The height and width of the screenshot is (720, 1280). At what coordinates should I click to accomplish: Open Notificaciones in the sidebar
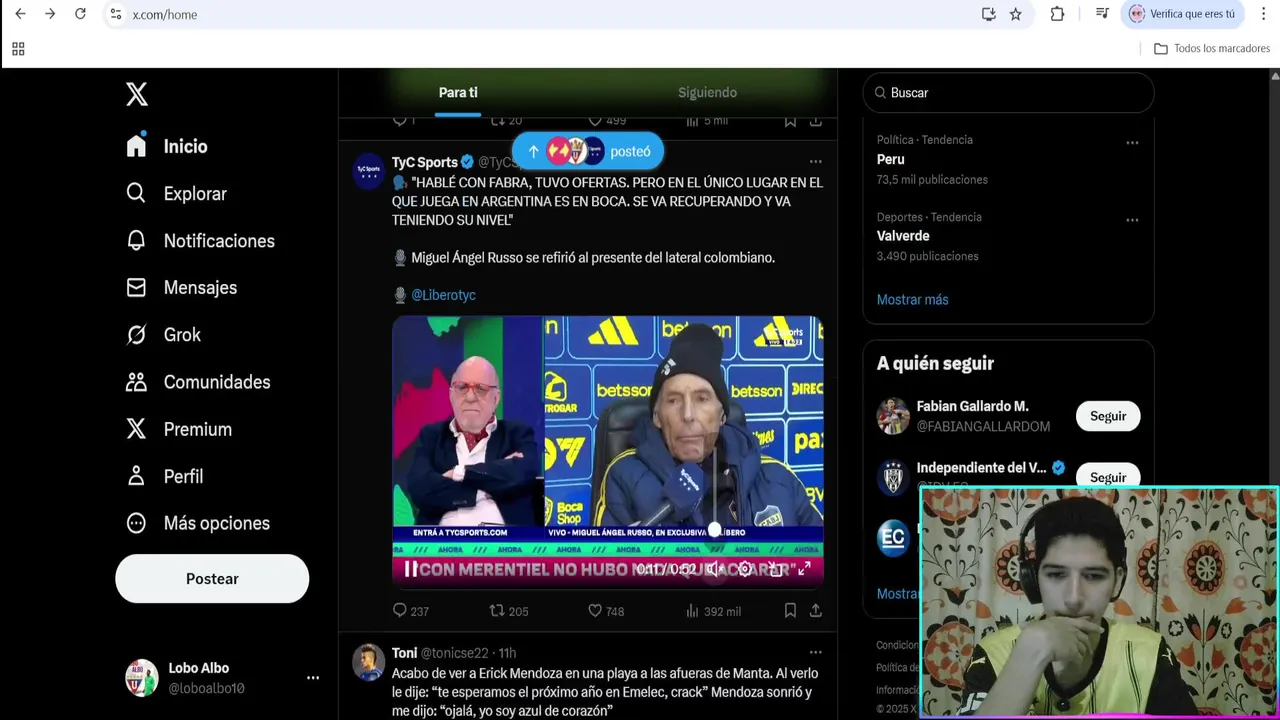[x=200, y=241]
